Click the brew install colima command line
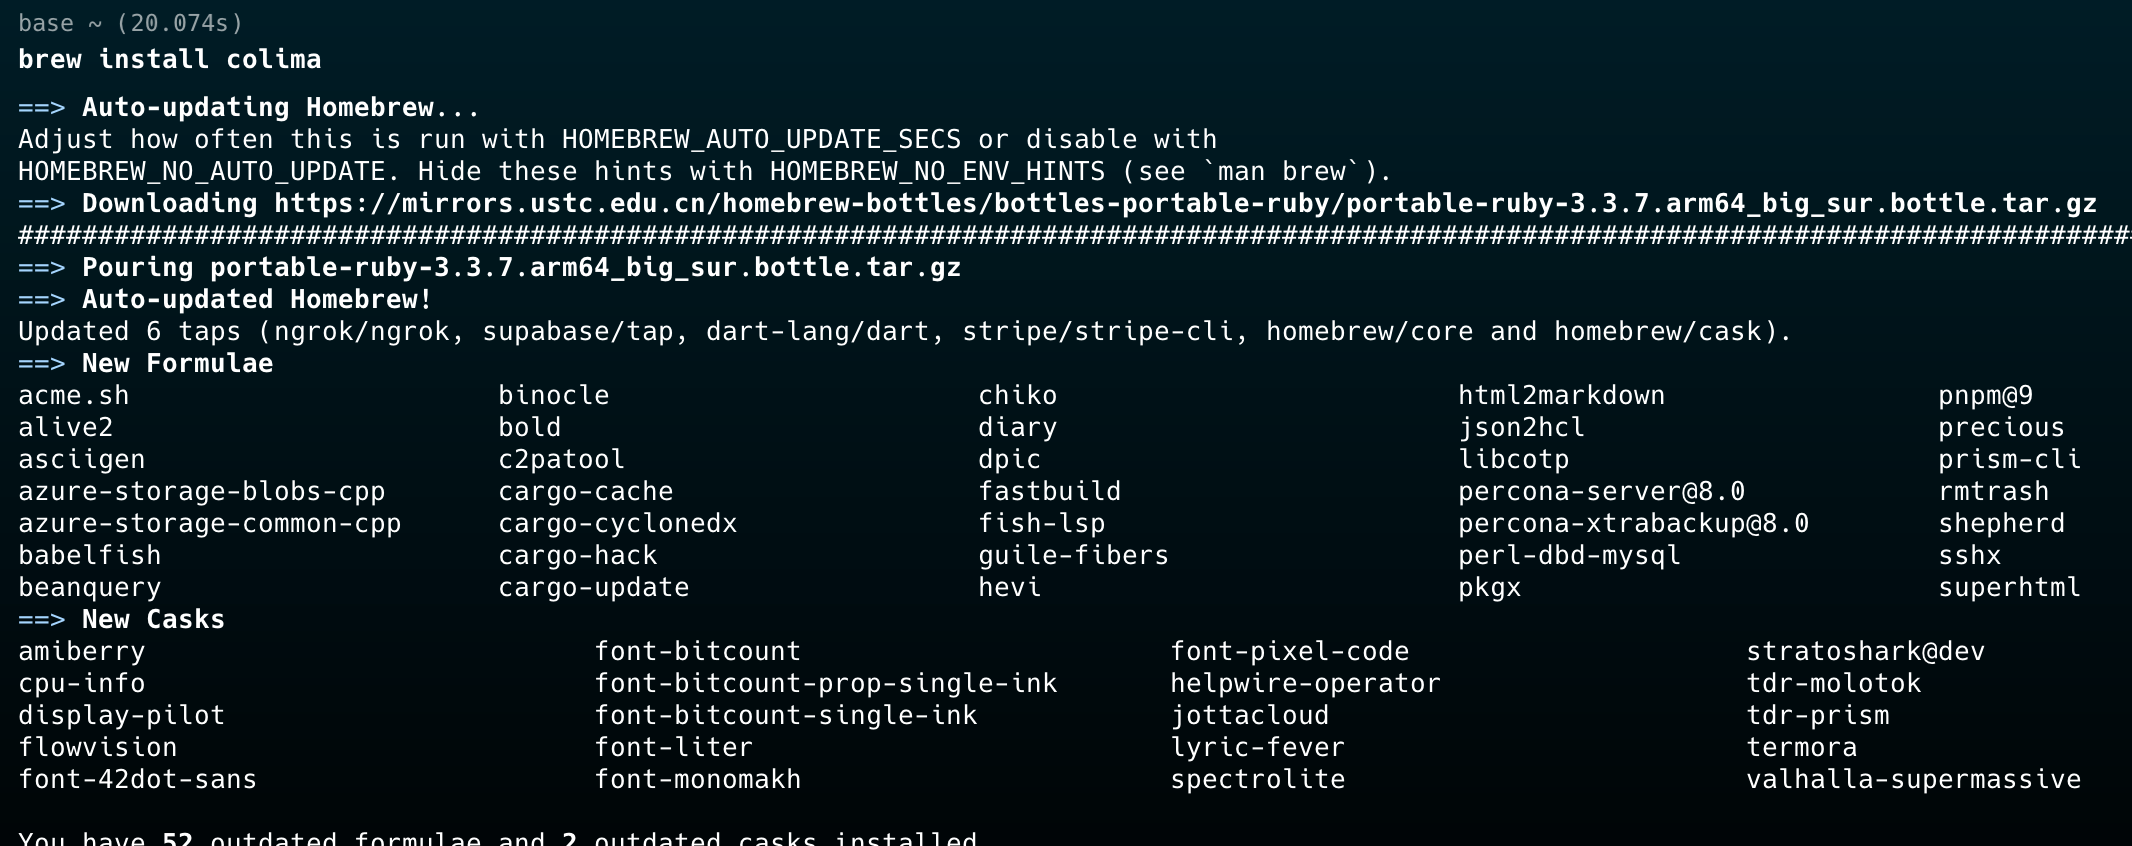The width and height of the screenshot is (2132, 846). pyautogui.click(x=170, y=59)
